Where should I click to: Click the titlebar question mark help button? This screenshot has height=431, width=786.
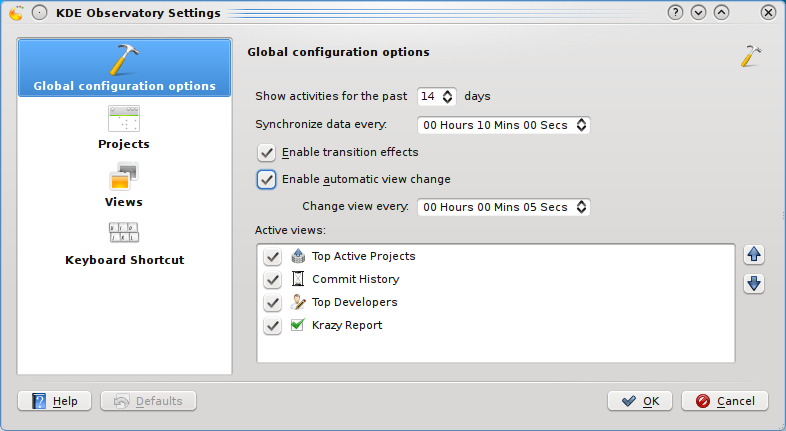coord(676,13)
